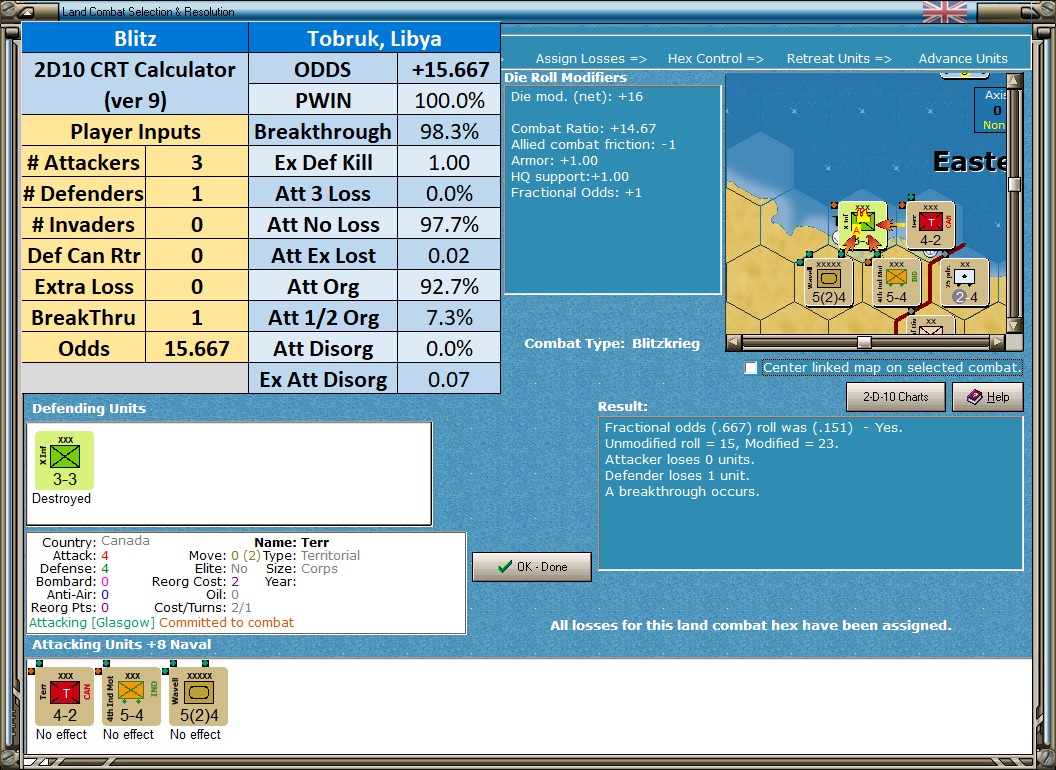
Task: Click the Combat Type: Blitzkrieg label
Action: coord(612,344)
